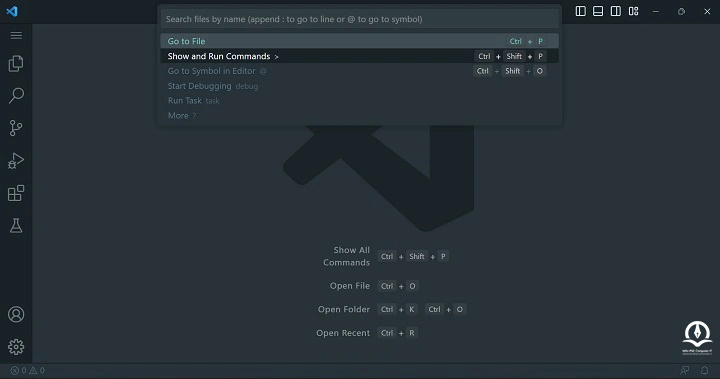The height and width of the screenshot is (379, 720).
Task: Open the Accounts menu icon
Action: 16,314
